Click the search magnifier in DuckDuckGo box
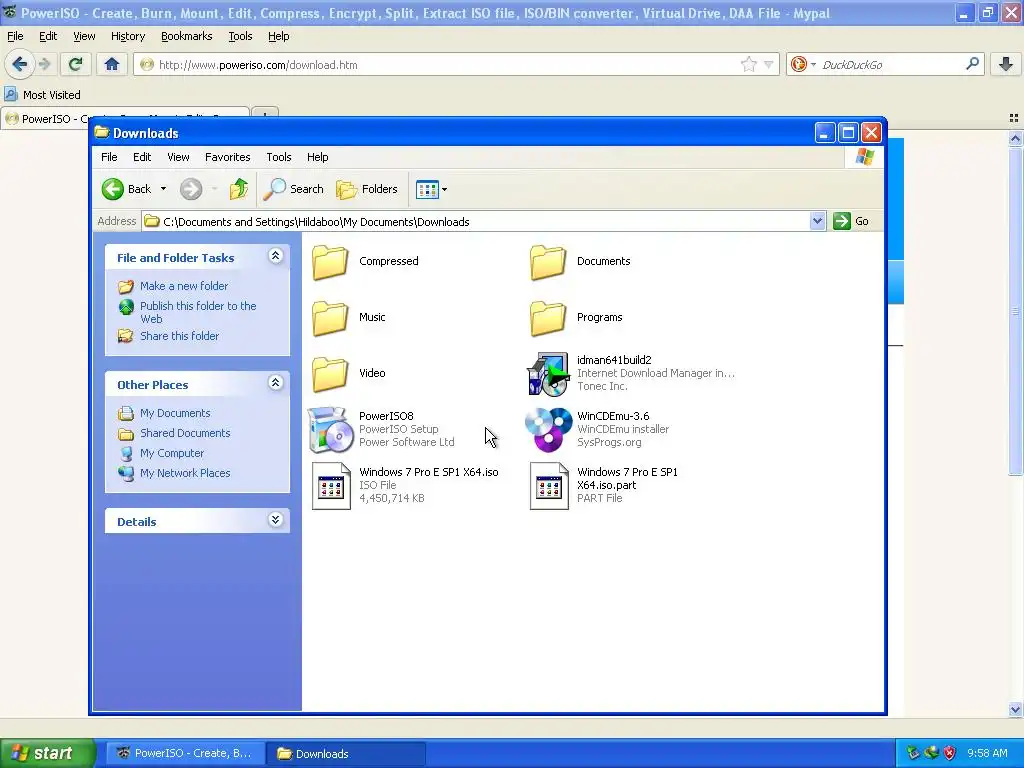Image resolution: width=1024 pixels, height=768 pixels. [972, 64]
